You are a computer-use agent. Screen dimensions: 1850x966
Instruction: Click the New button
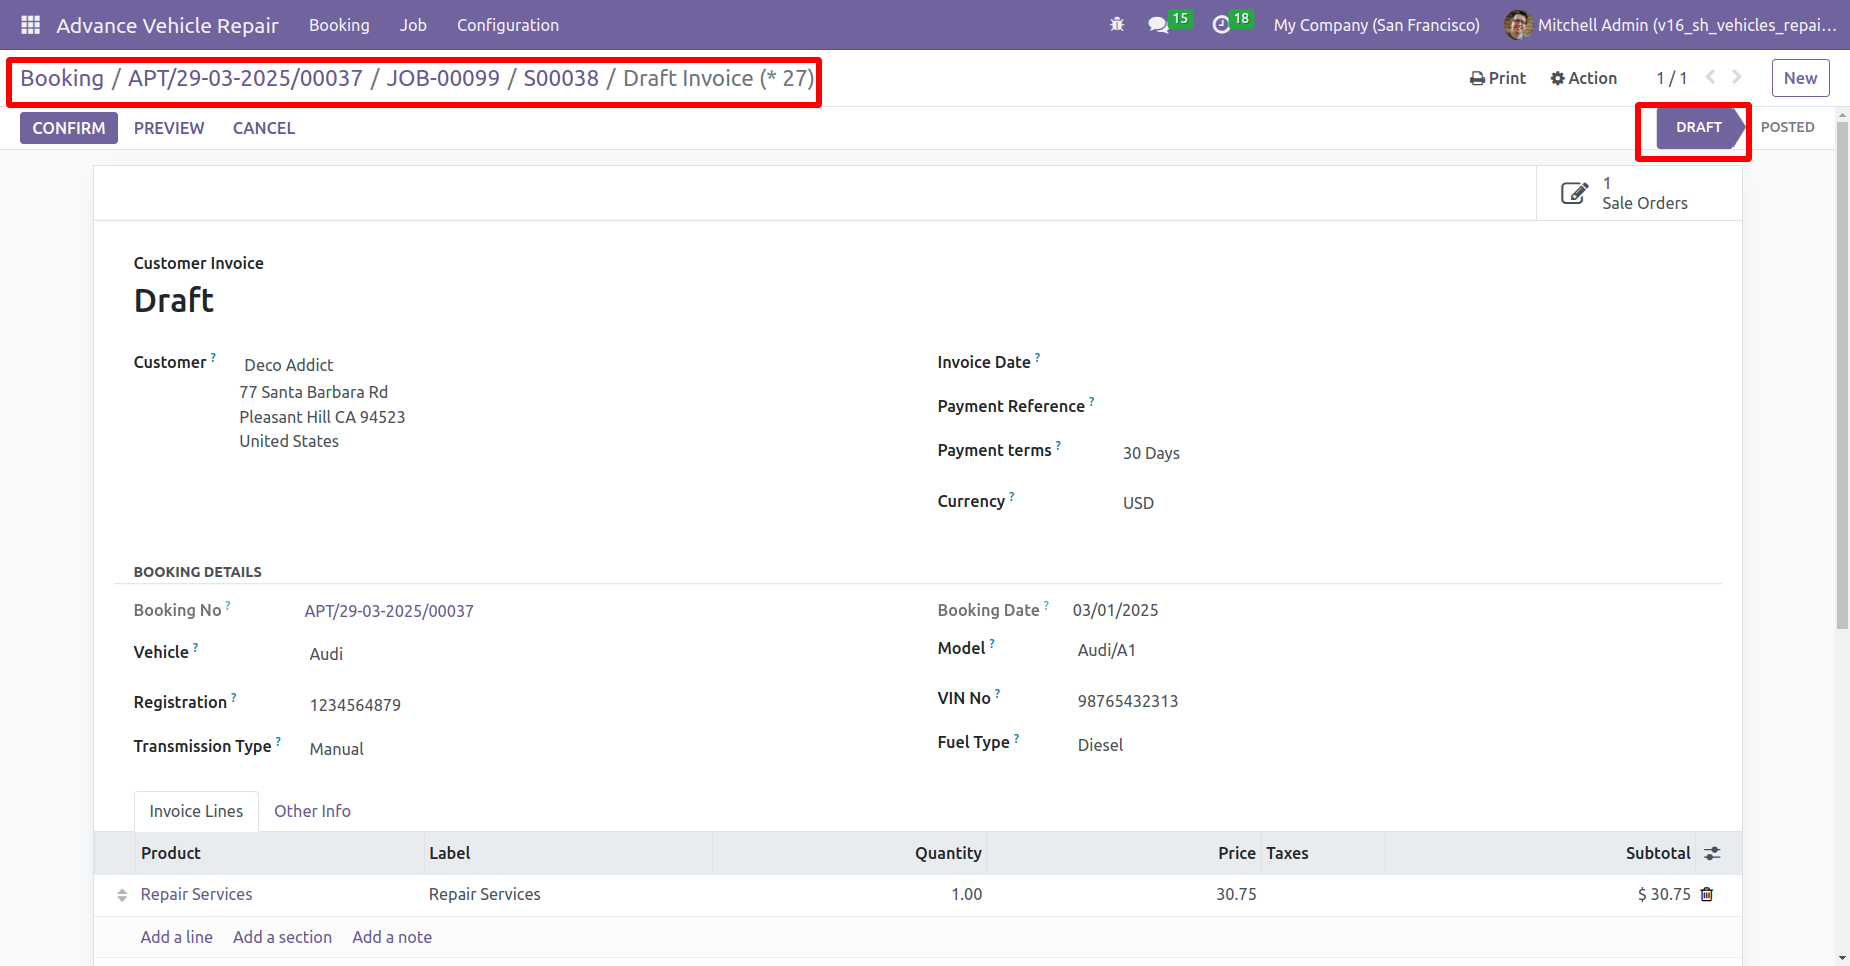(1800, 78)
